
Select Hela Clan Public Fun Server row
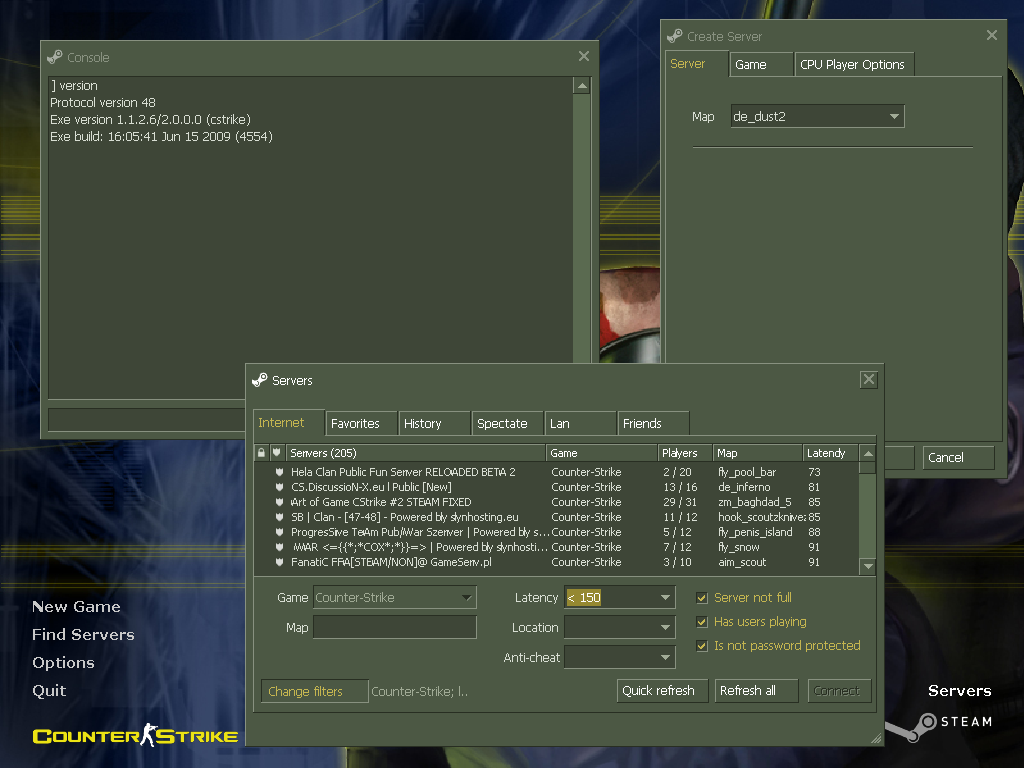tap(556, 472)
